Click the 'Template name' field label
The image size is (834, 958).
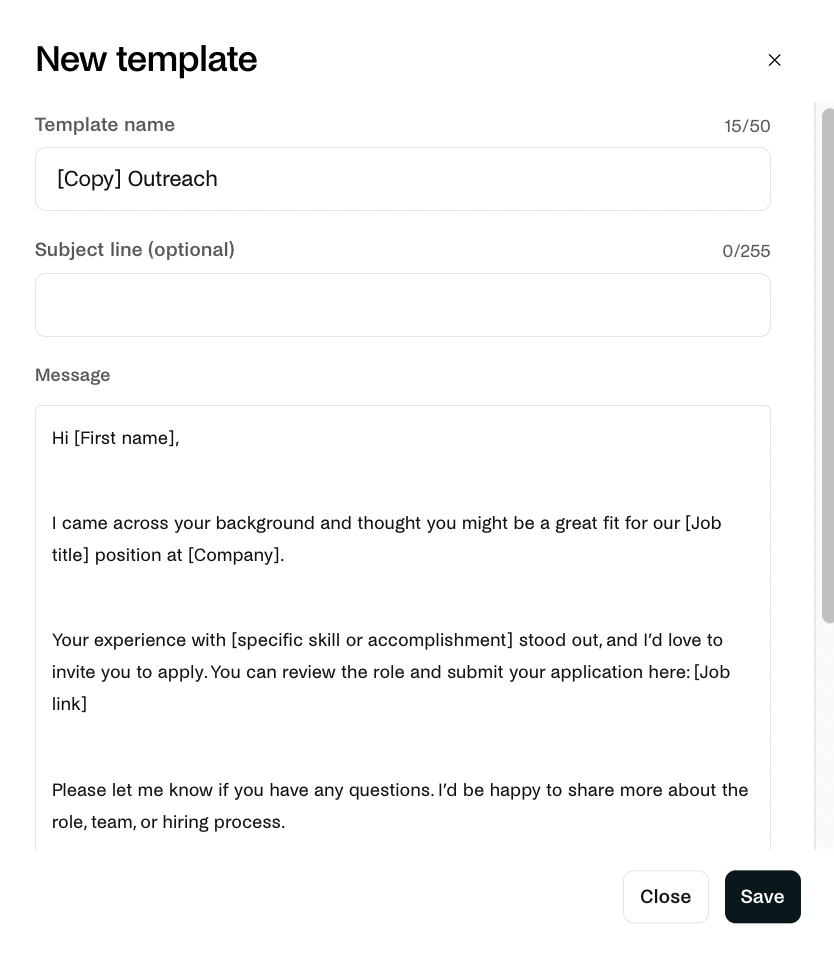pos(104,125)
